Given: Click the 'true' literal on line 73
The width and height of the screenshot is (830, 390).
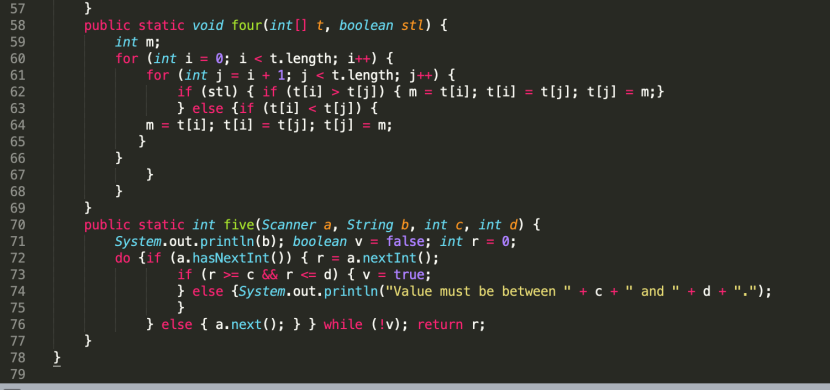Looking at the screenshot, I should pos(409,275).
